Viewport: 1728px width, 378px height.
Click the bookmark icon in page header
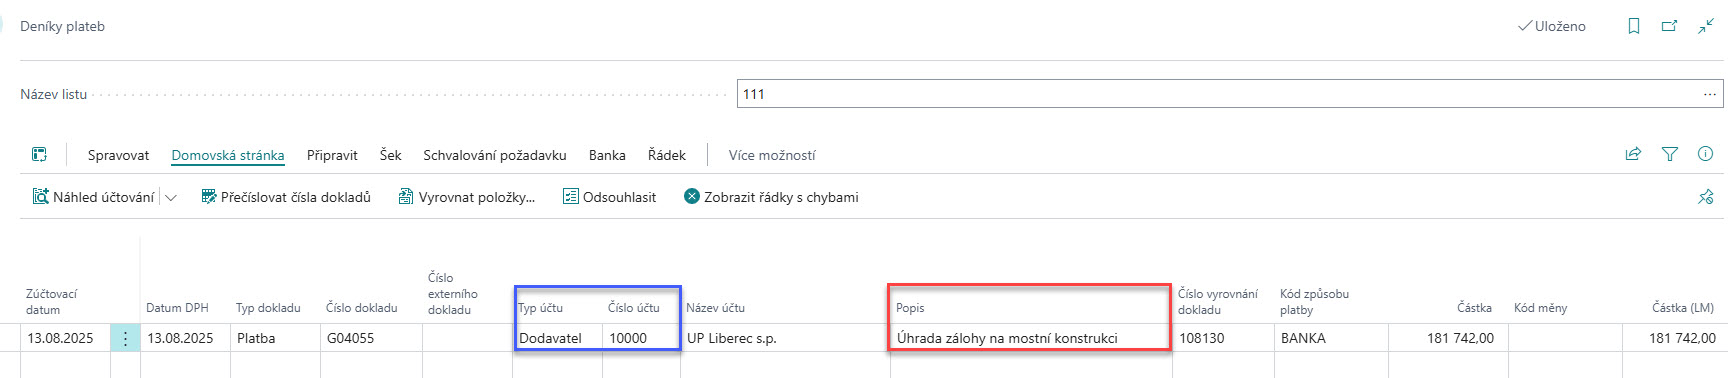[1634, 26]
